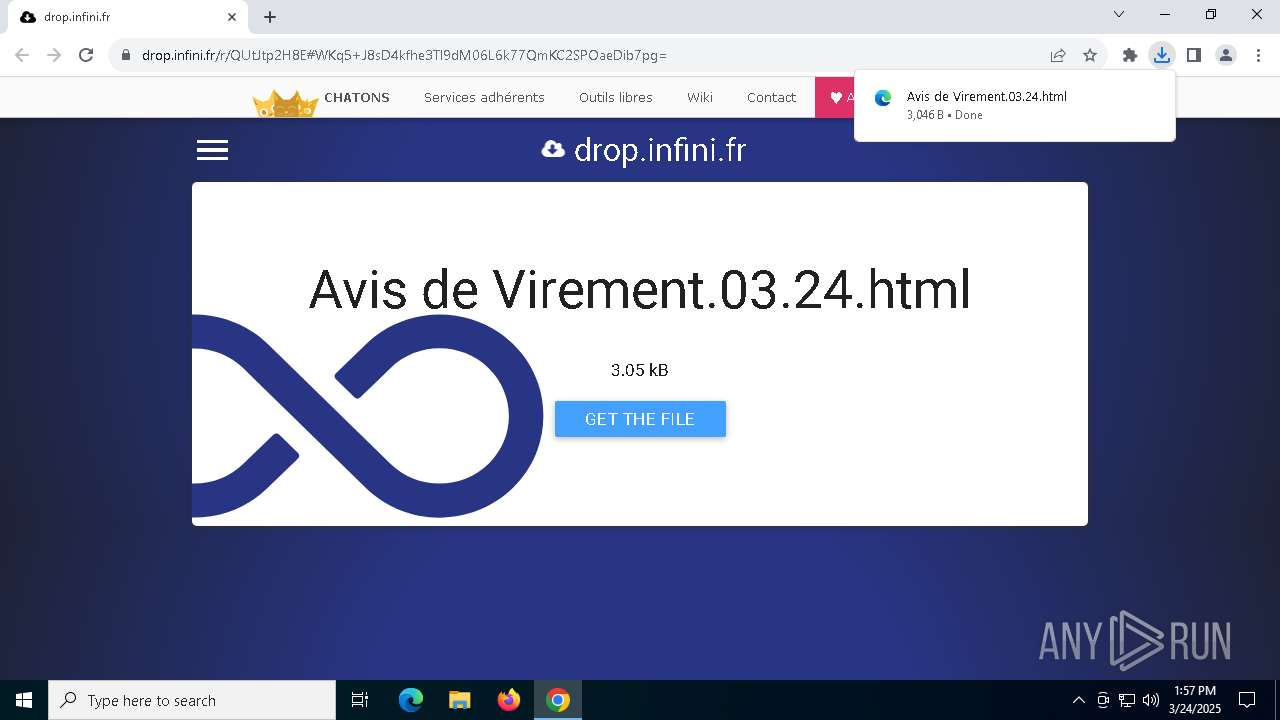The height and width of the screenshot is (720, 1280).
Task: Click the CHATONS crown logo
Action: point(285,104)
